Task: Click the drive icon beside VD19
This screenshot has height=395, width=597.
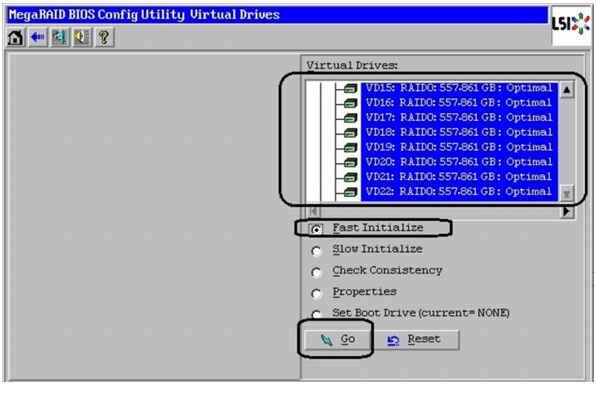Action: (350, 148)
